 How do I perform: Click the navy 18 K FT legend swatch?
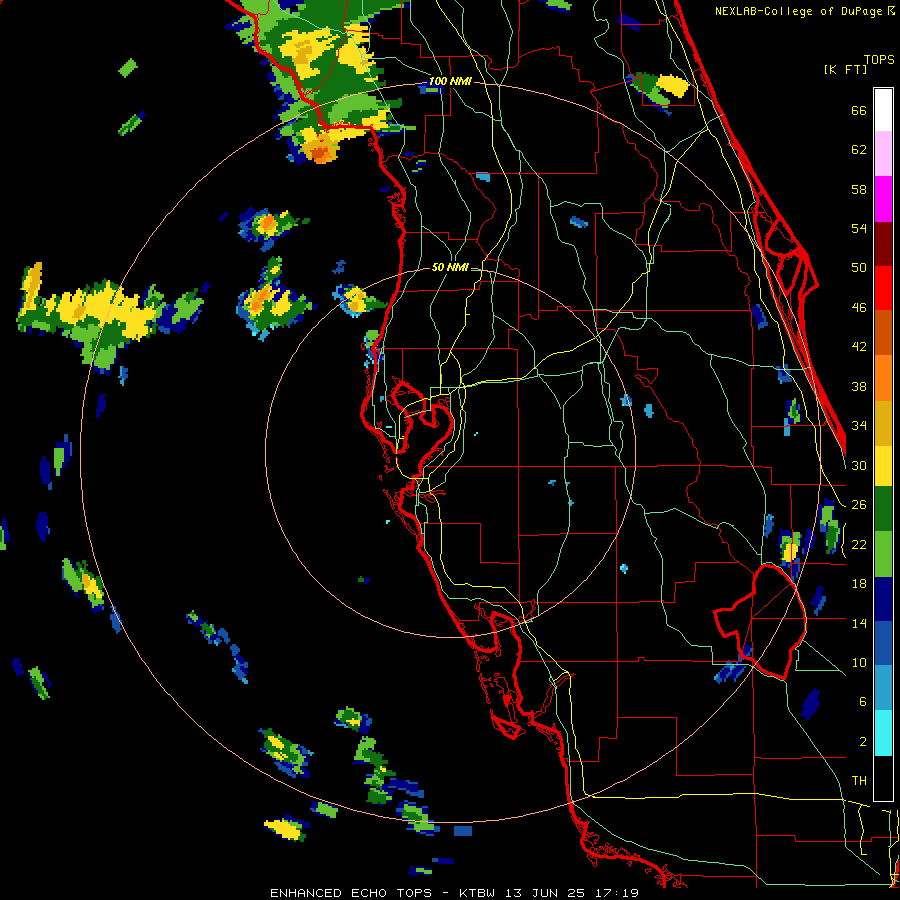[x=883, y=599]
